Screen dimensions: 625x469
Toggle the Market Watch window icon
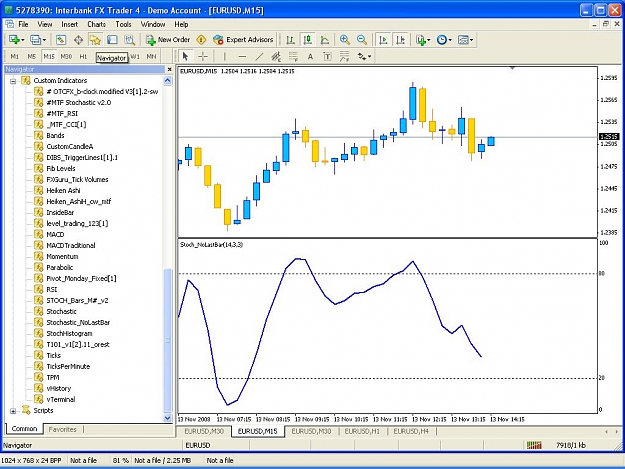point(61,40)
